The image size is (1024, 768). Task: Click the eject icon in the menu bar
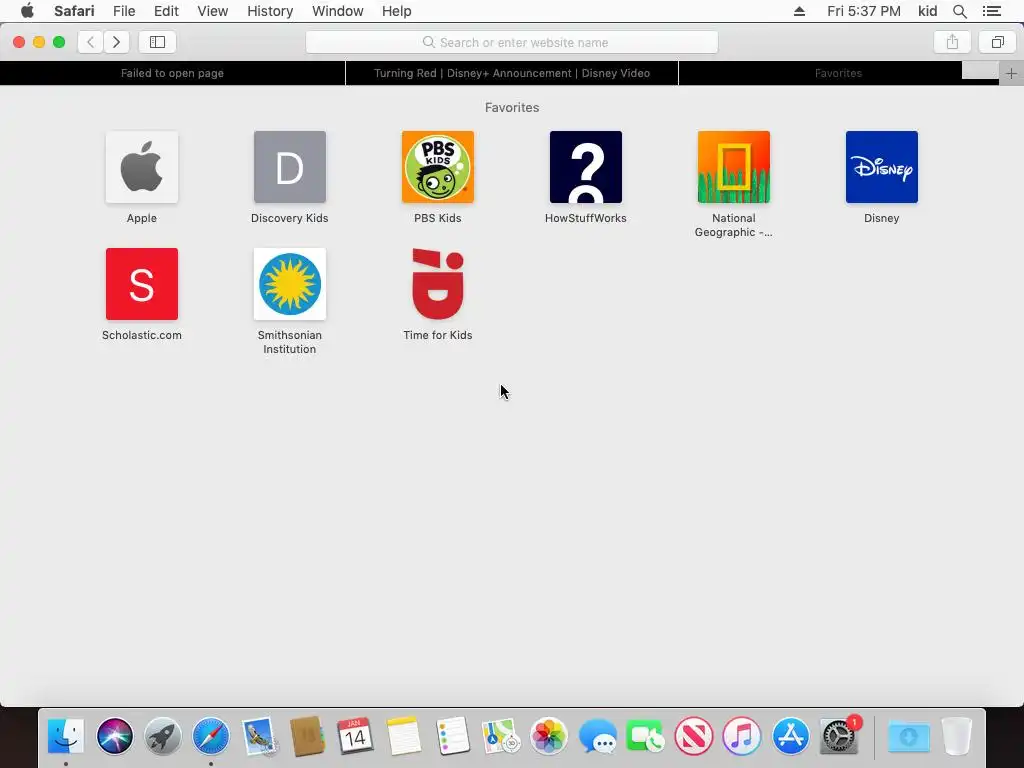(x=799, y=11)
